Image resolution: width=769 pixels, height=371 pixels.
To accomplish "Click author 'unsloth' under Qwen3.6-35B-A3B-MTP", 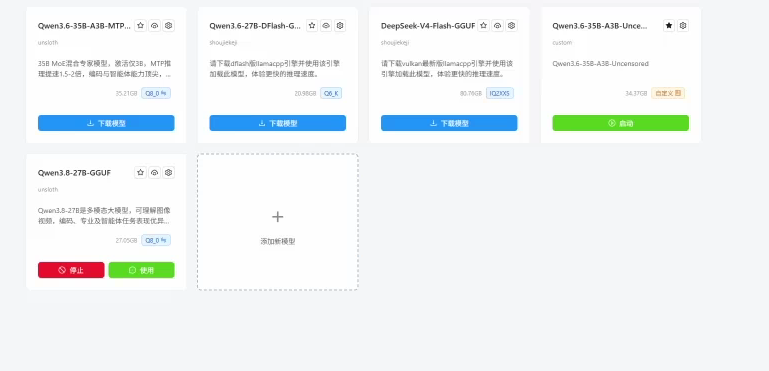I will point(48,43).
